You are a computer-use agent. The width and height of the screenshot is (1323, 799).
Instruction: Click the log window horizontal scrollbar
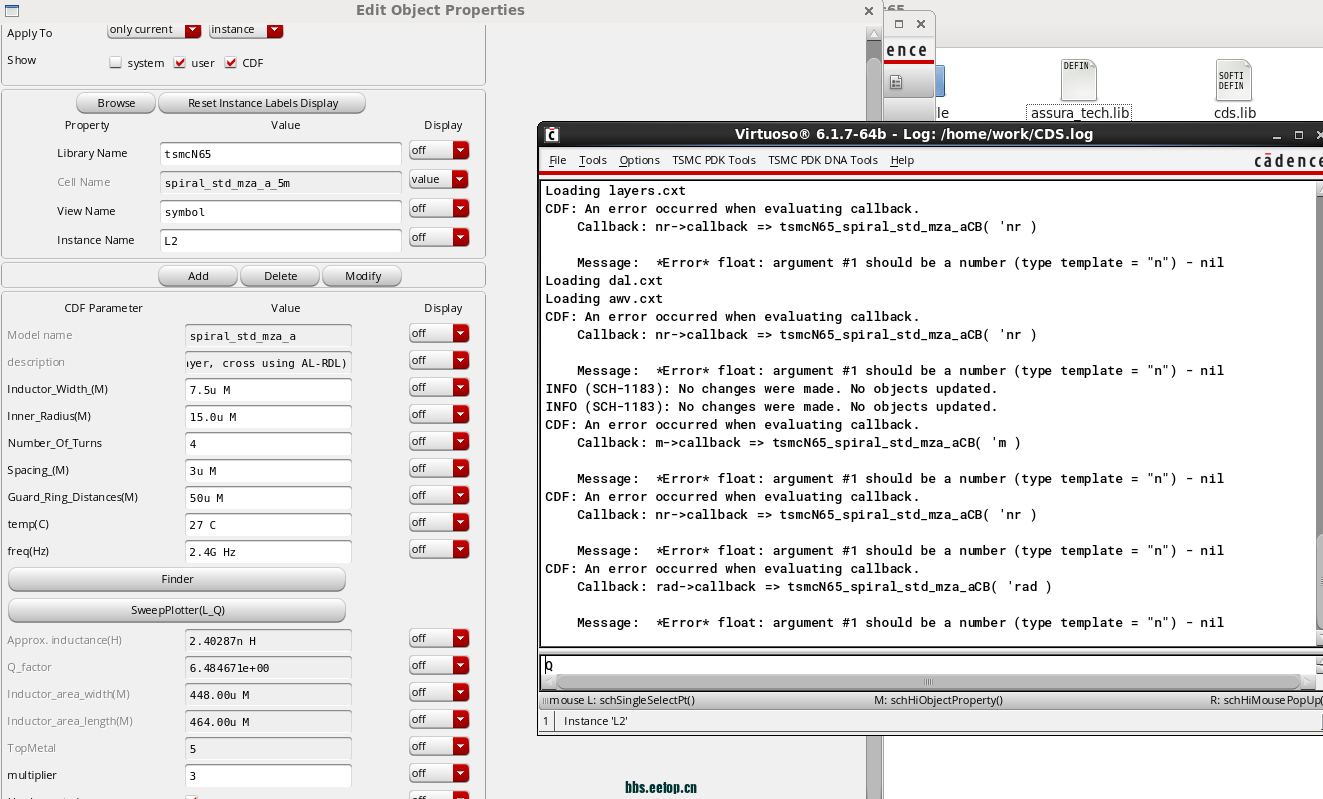tap(928, 682)
